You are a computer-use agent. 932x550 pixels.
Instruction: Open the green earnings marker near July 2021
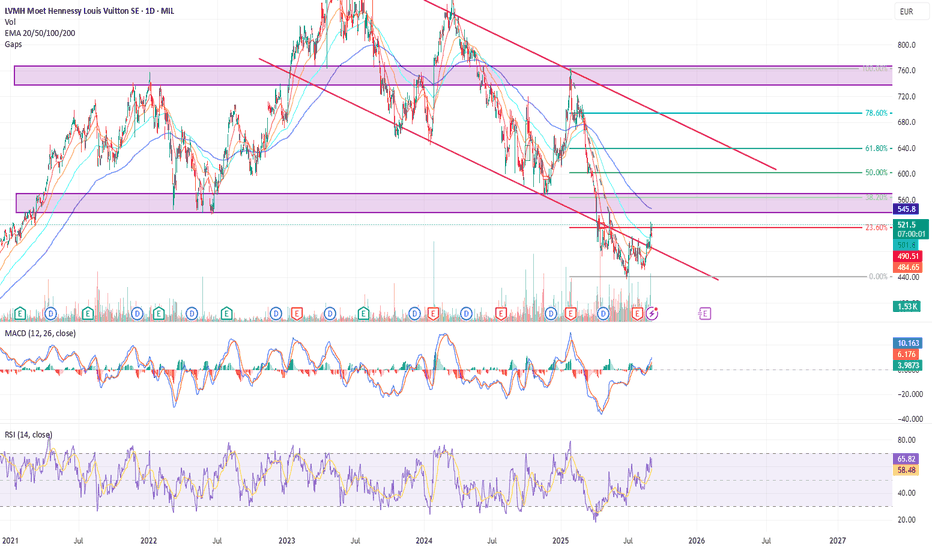pos(88,313)
